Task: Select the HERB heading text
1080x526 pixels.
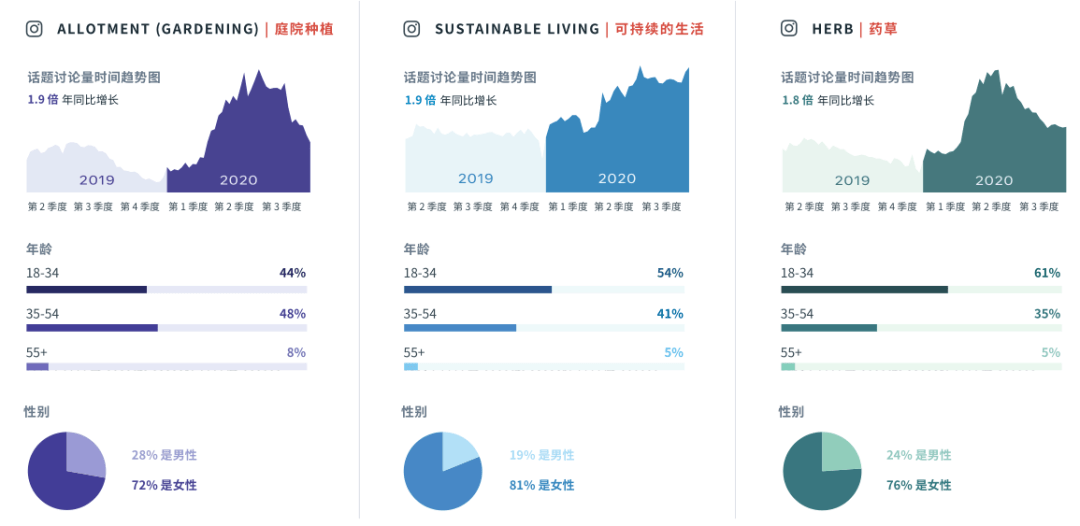Action: pyautogui.click(x=833, y=29)
